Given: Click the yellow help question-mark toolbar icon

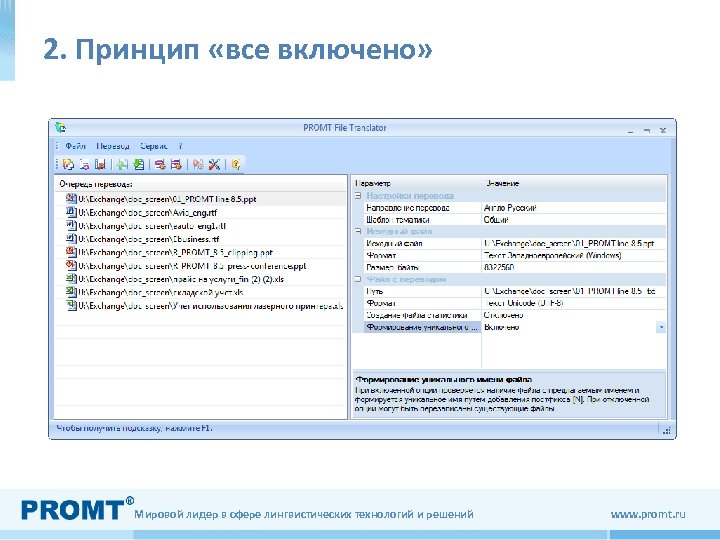Looking at the screenshot, I should pyautogui.click(x=236, y=164).
